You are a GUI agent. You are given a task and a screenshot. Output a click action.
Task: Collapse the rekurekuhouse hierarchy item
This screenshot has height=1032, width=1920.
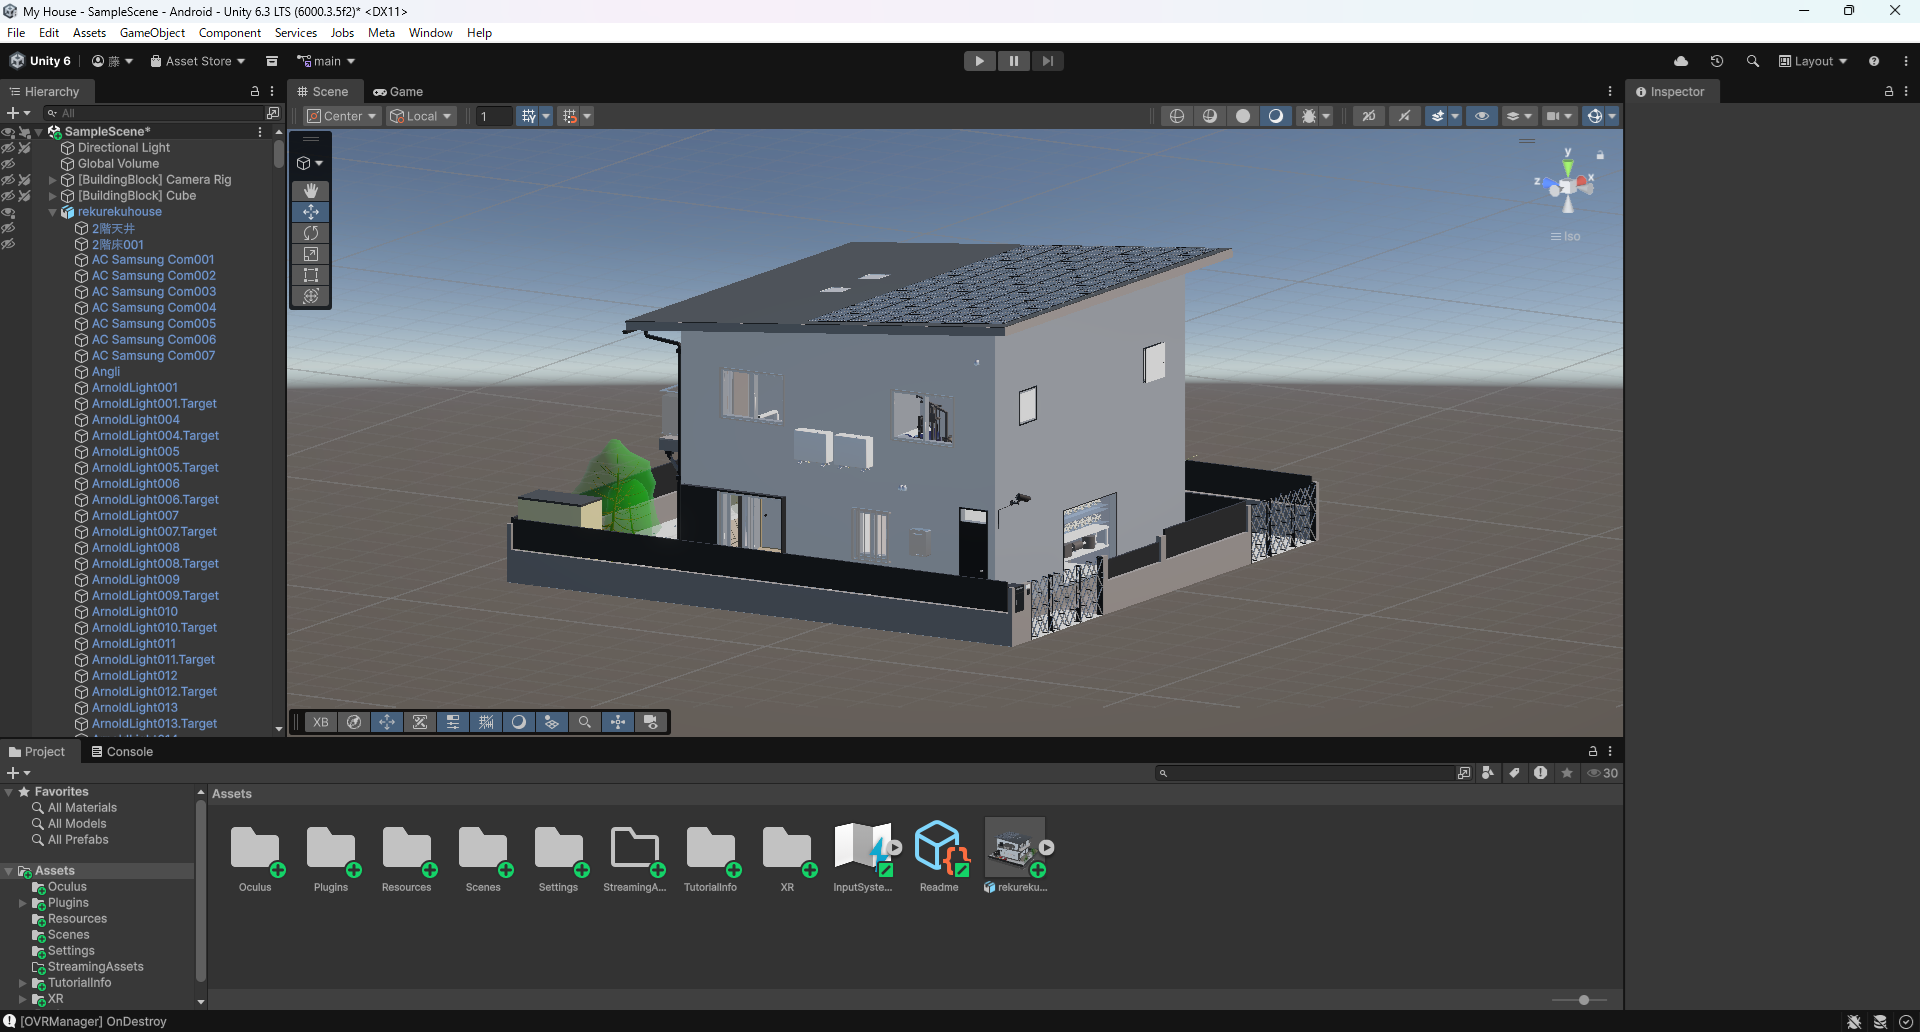pyautogui.click(x=52, y=212)
